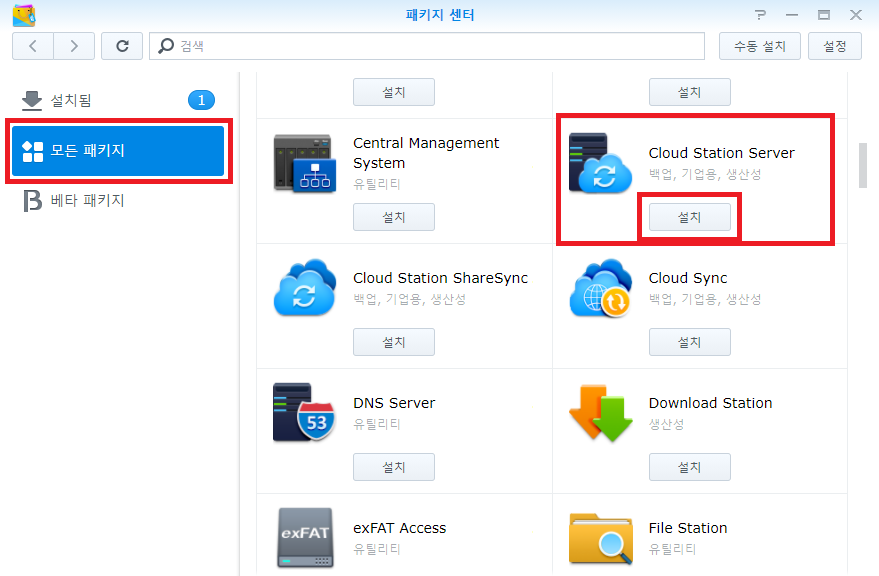Open 수동 설치 manual install
879x576 pixels.
point(760,46)
